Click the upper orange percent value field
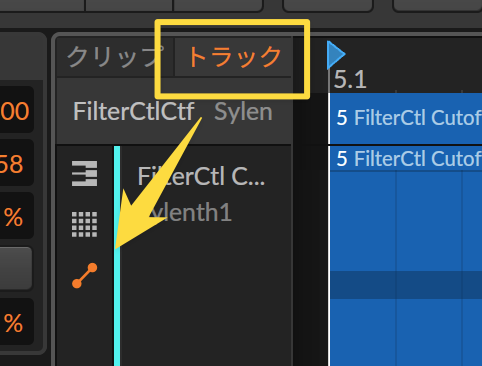 tap(16, 216)
